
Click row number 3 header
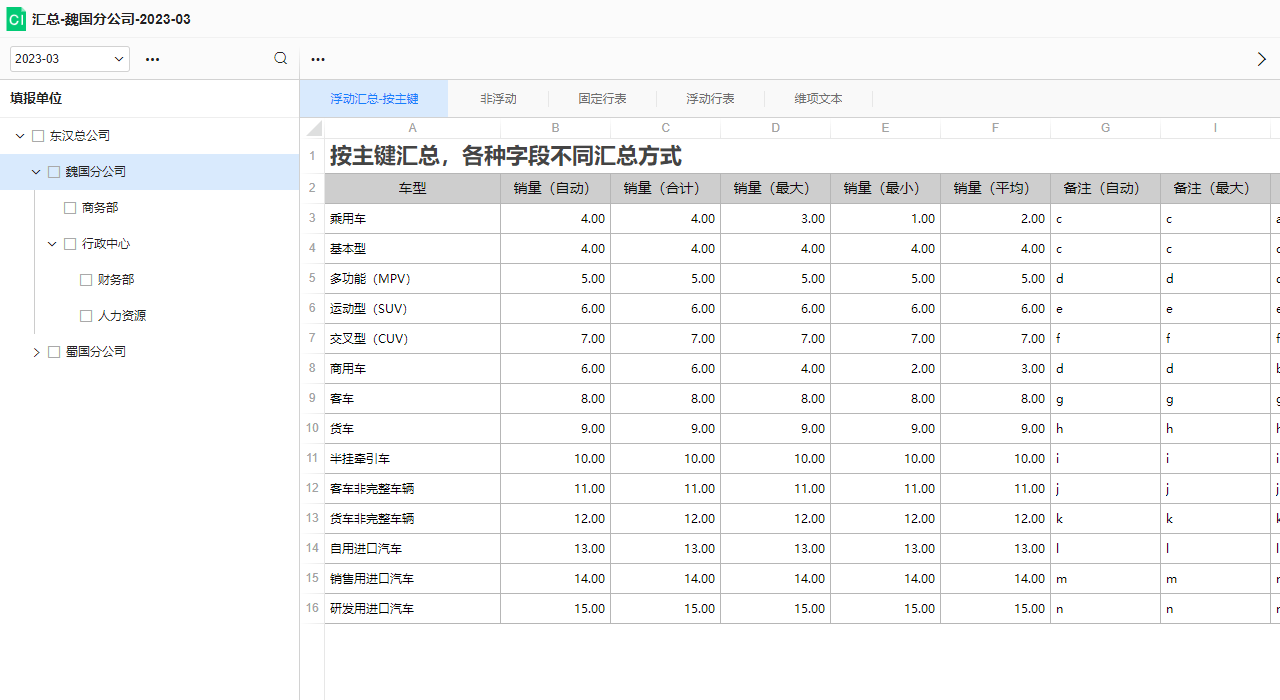pos(311,218)
